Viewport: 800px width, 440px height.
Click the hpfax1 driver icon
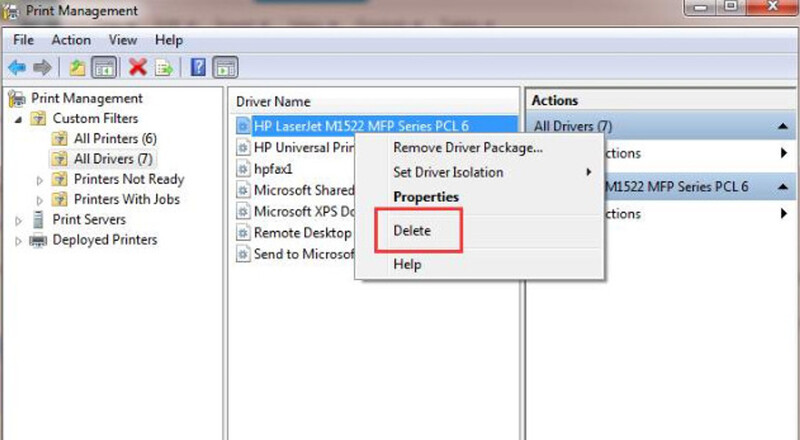click(x=243, y=169)
